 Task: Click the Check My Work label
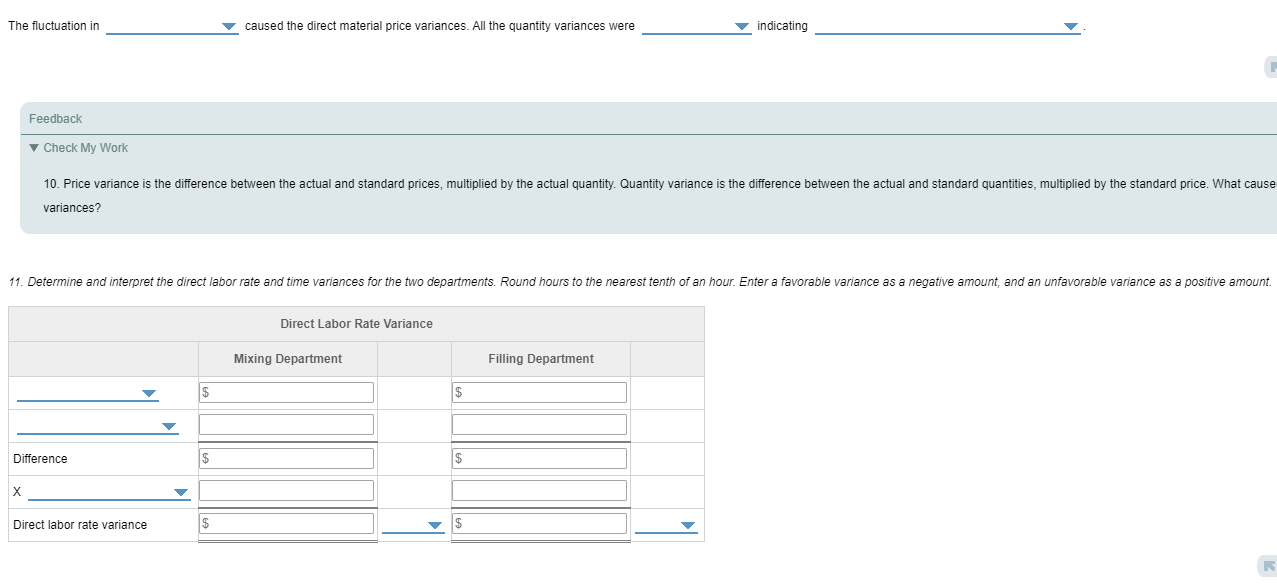[85, 147]
